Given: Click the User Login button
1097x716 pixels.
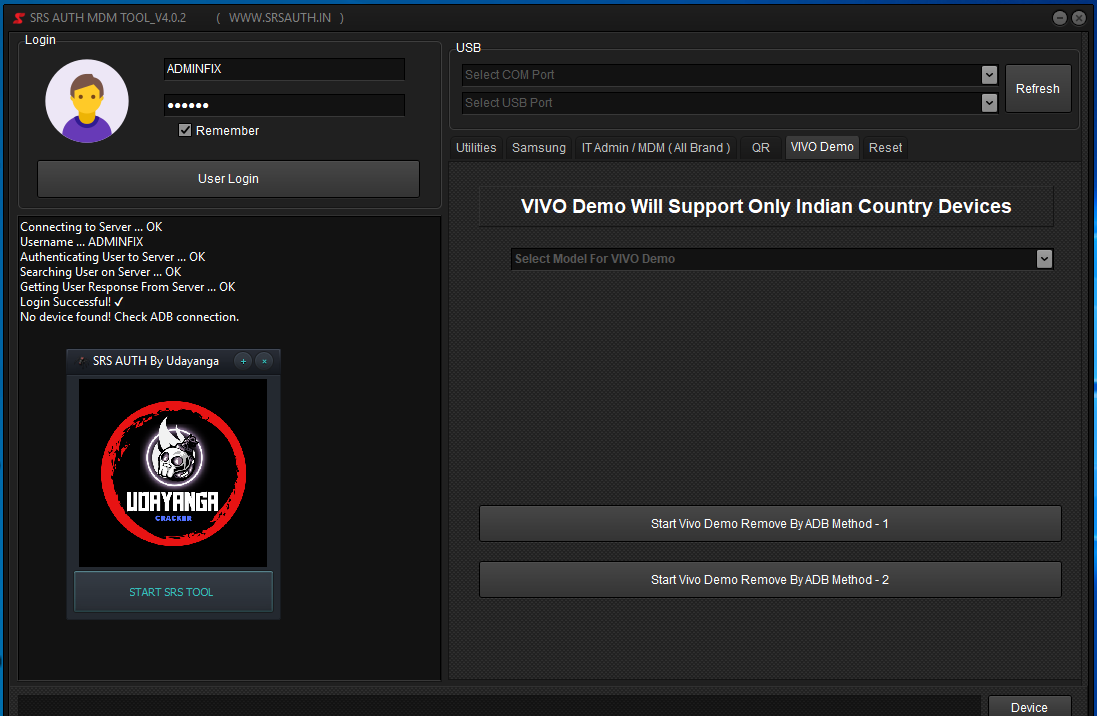Looking at the screenshot, I should pyautogui.click(x=228, y=178).
